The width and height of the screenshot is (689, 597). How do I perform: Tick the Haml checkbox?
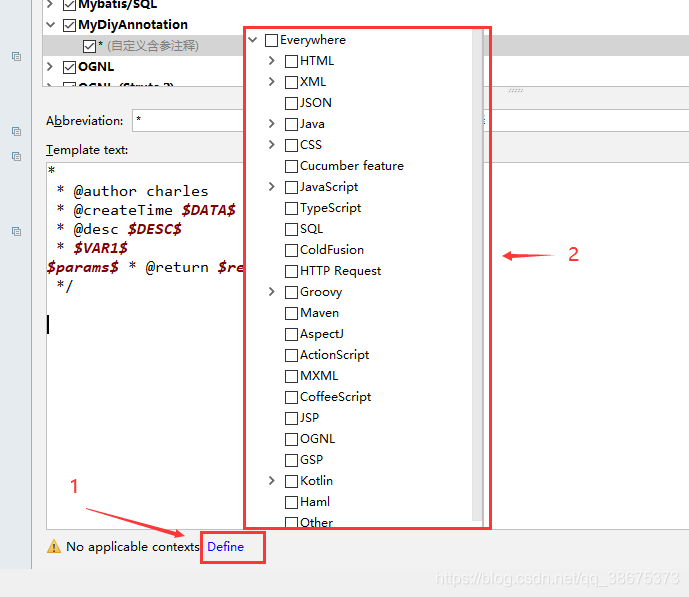pos(291,503)
